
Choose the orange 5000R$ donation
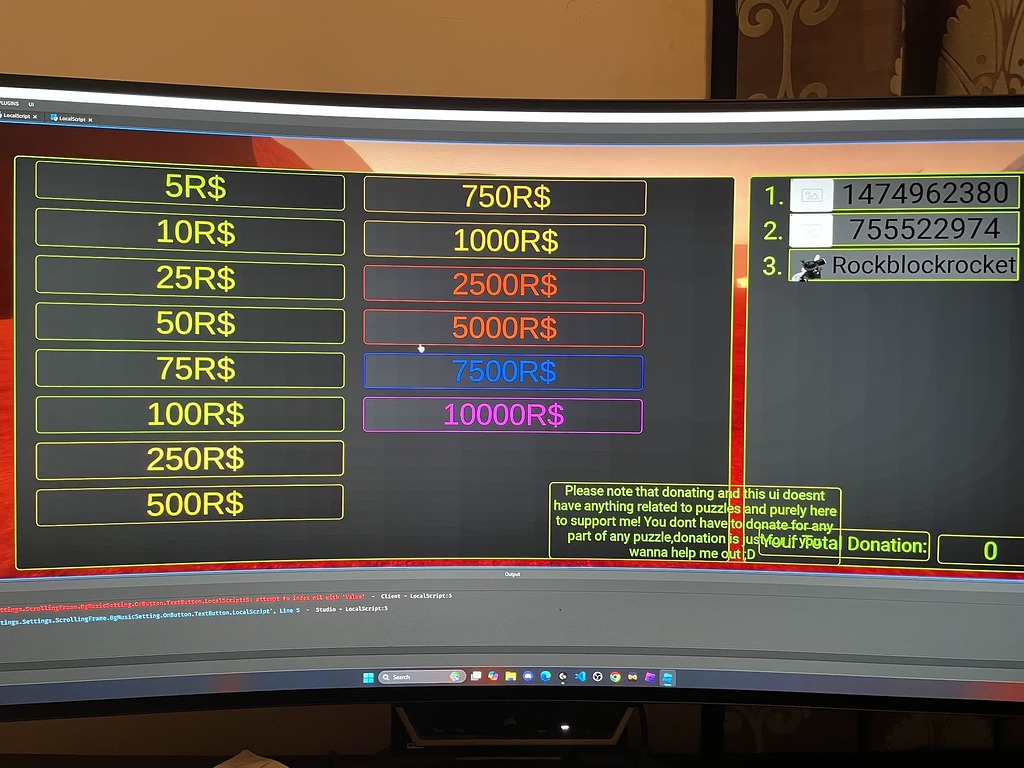(x=504, y=328)
